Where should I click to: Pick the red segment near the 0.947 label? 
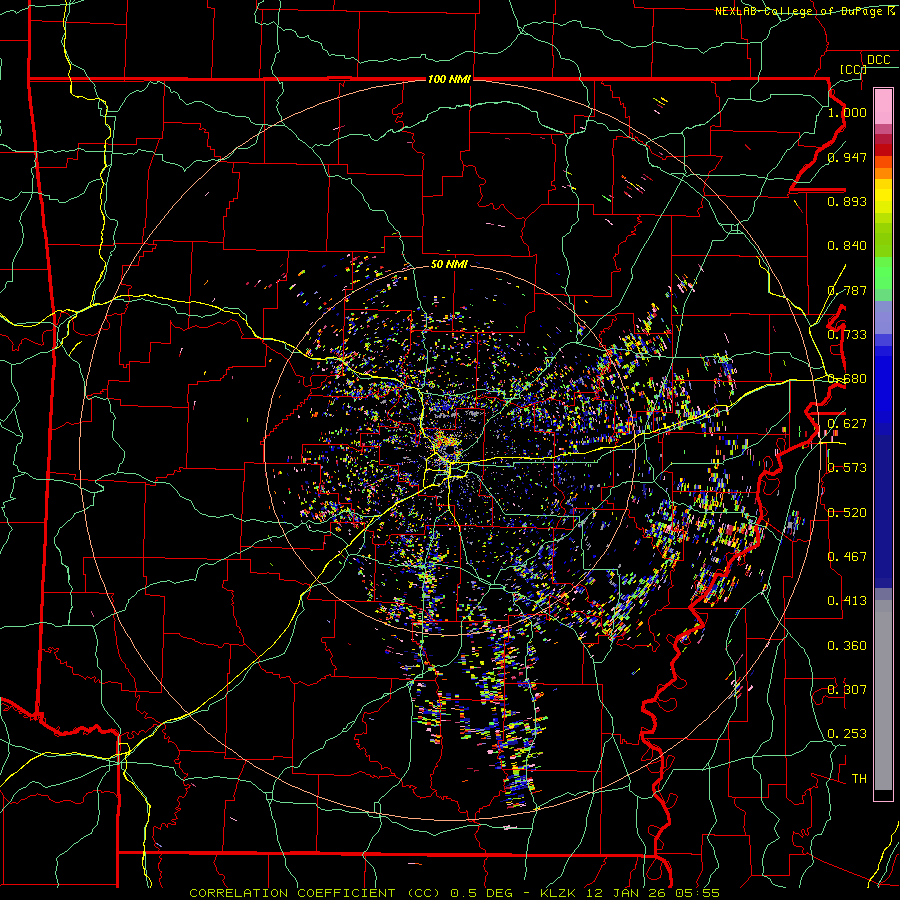(883, 150)
